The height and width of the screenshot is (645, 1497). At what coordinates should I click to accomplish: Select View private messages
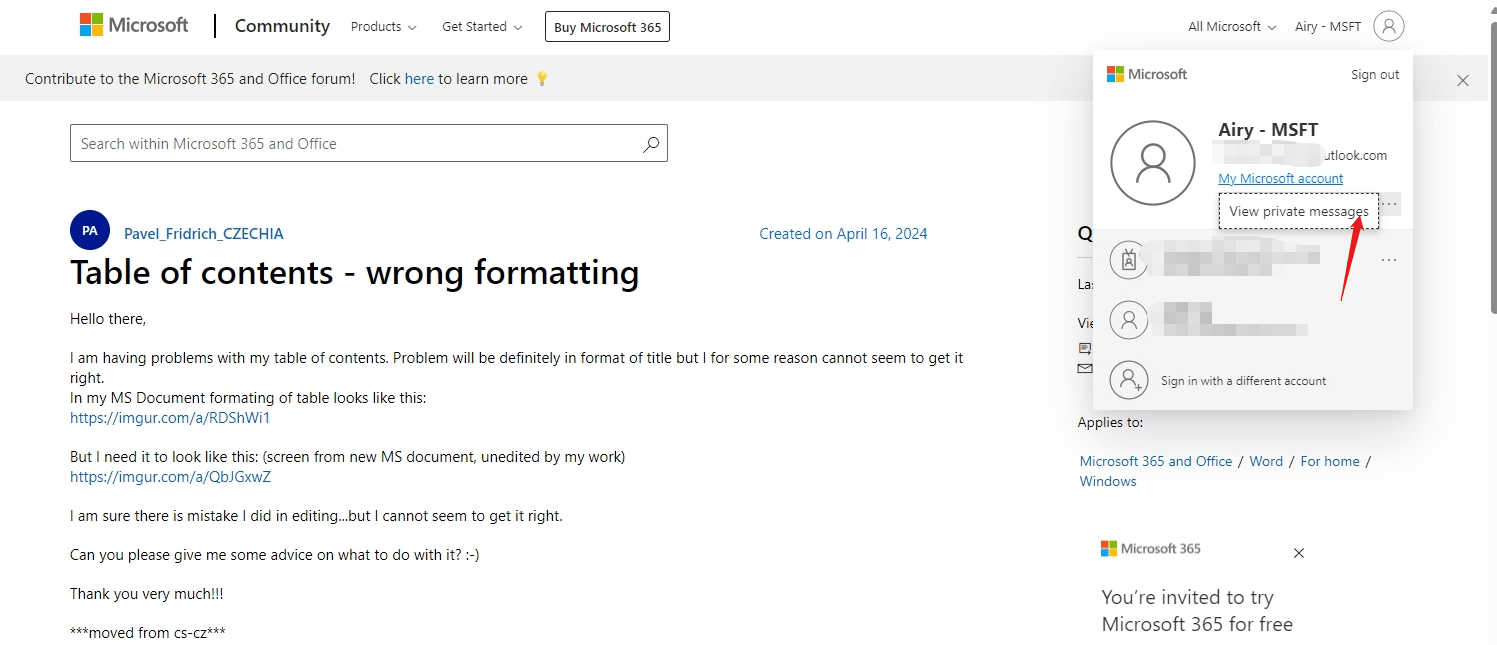click(1297, 211)
